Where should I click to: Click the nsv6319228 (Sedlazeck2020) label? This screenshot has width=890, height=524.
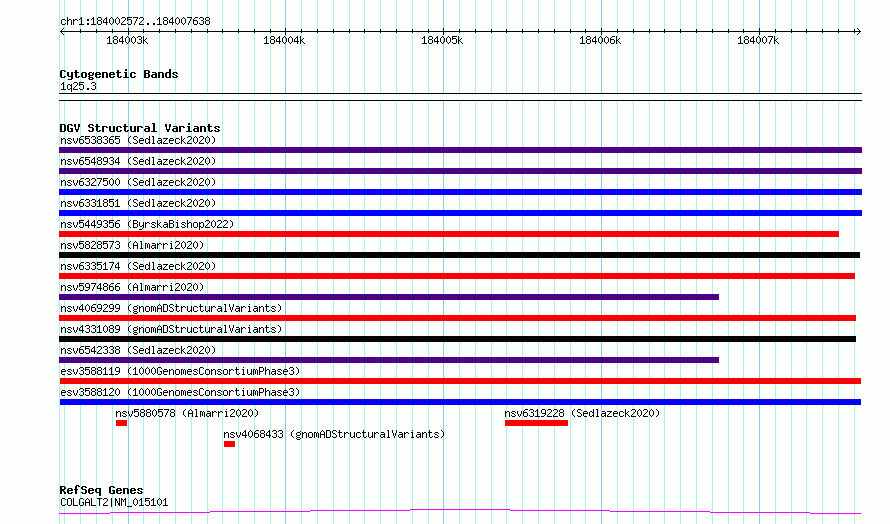[x=582, y=413]
